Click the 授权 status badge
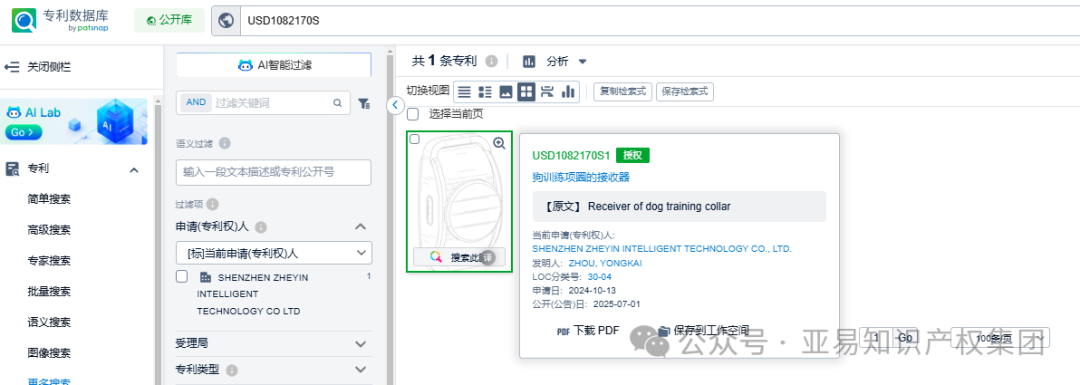The height and width of the screenshot is (385, 1080). coord(632,156)
